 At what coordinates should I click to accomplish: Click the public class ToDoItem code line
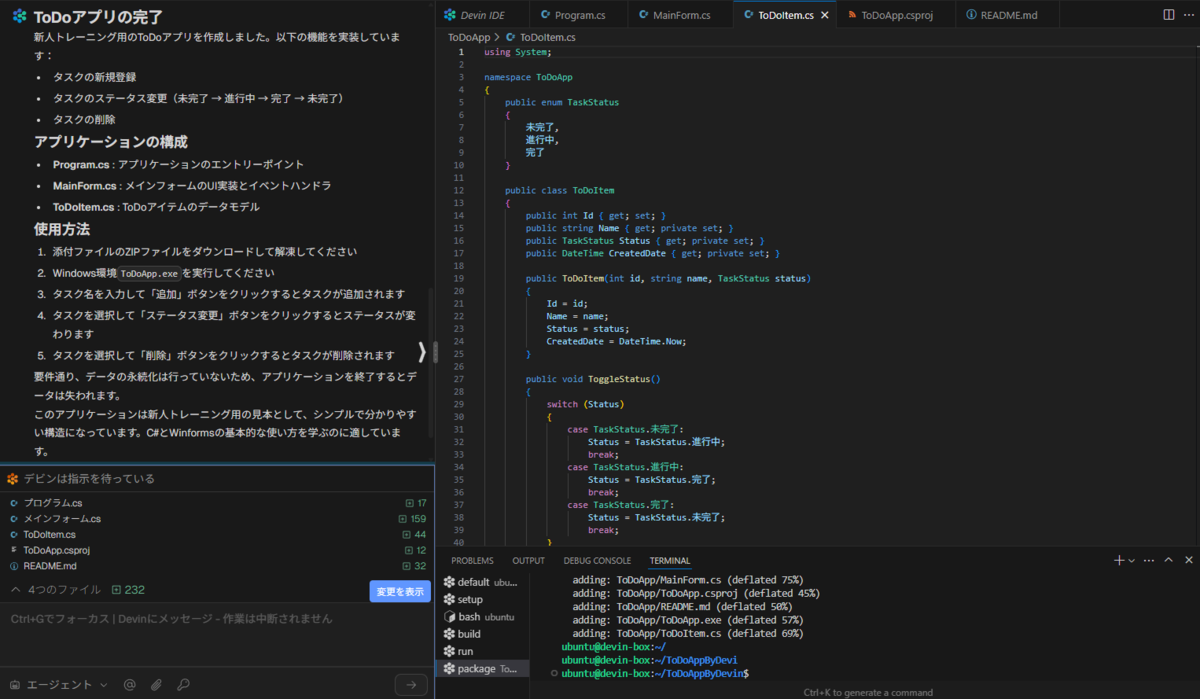point(560,190)
